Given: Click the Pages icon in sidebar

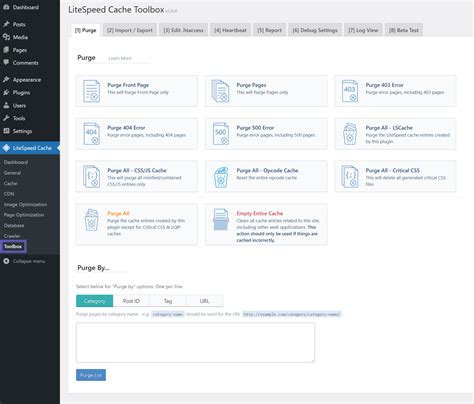Looking at the screenshot, I should point(6,50).
